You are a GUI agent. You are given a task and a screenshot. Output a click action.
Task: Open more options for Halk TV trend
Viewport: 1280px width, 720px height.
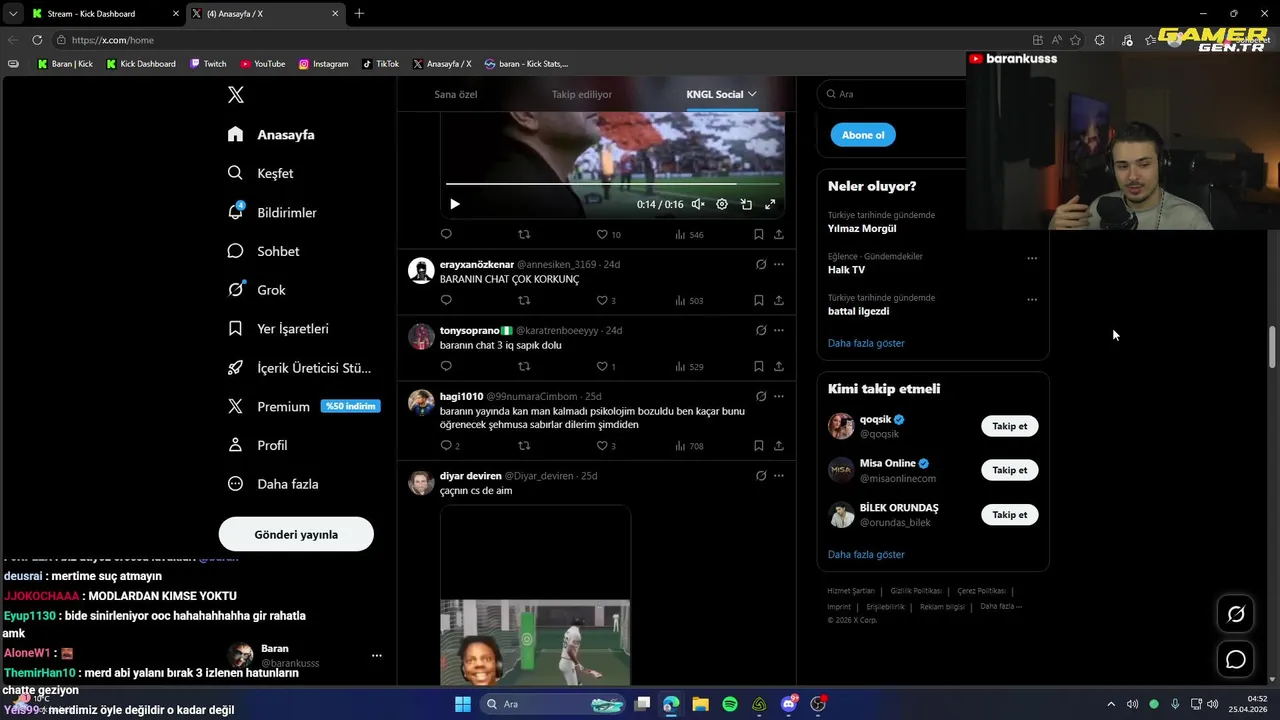point(1032,258)
